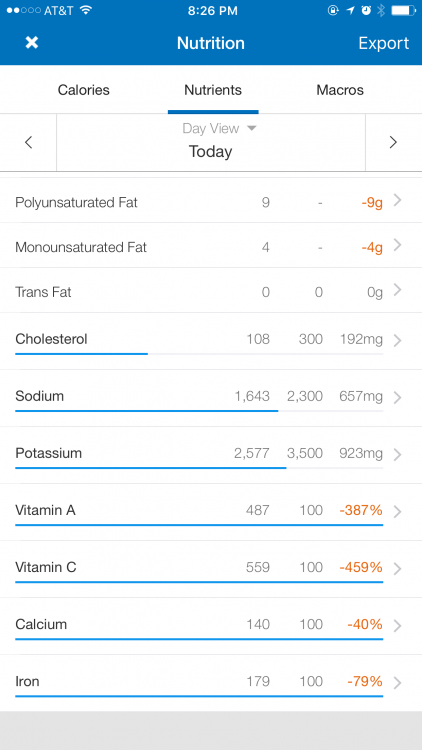Screen dimensions: 422x750
Task: Go to previous day with left arrow
Action: (28, 142)
